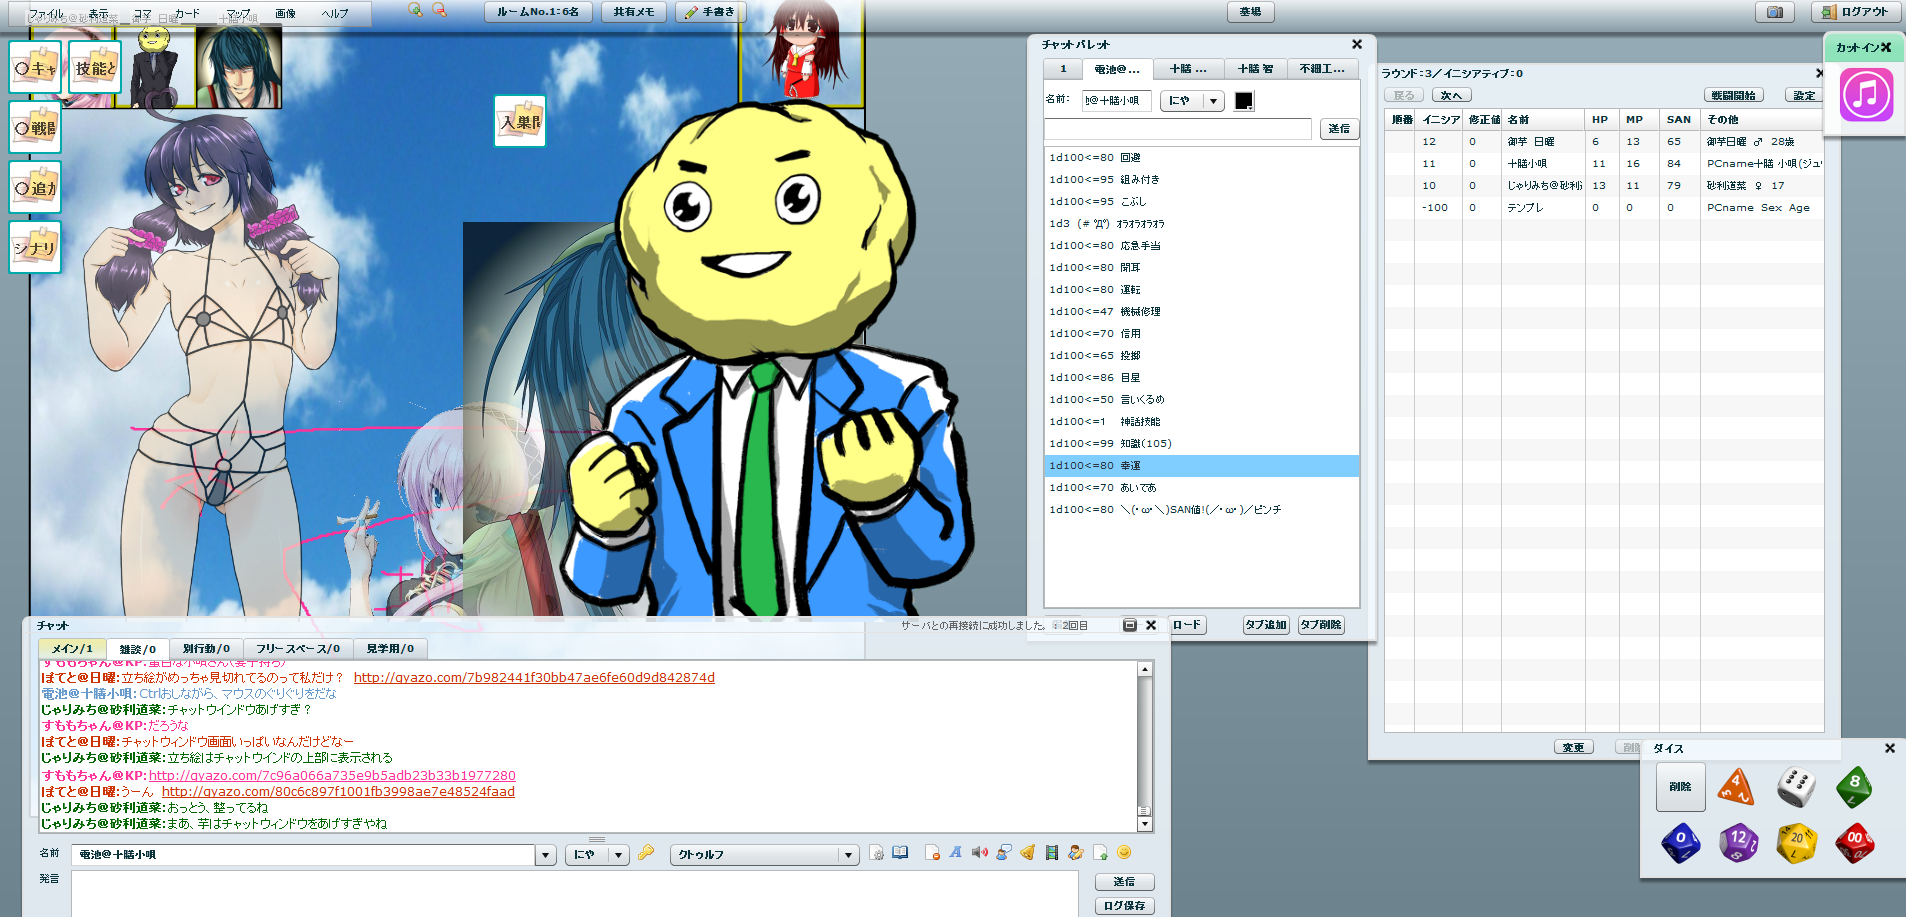Click the two-person talk icon in chat toolbar
Image resolution: width=1906 pixels, height=920 pixels.
[1004, 853]
